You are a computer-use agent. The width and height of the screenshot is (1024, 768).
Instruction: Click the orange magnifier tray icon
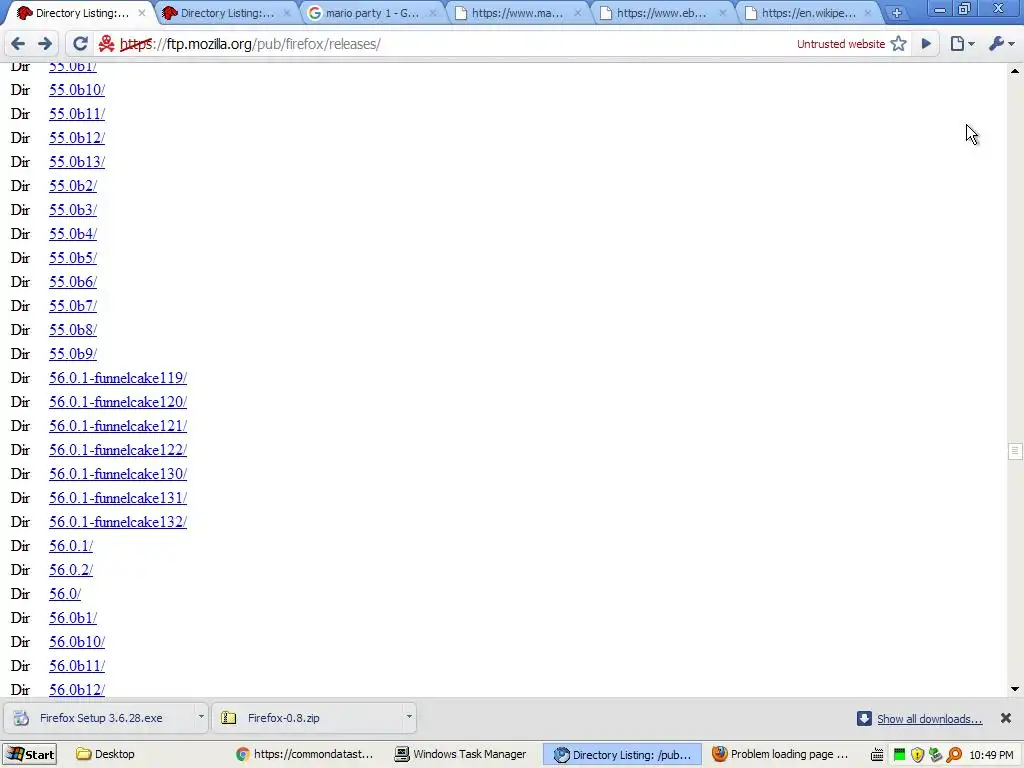pyautogui.click(x=955, y=755)
